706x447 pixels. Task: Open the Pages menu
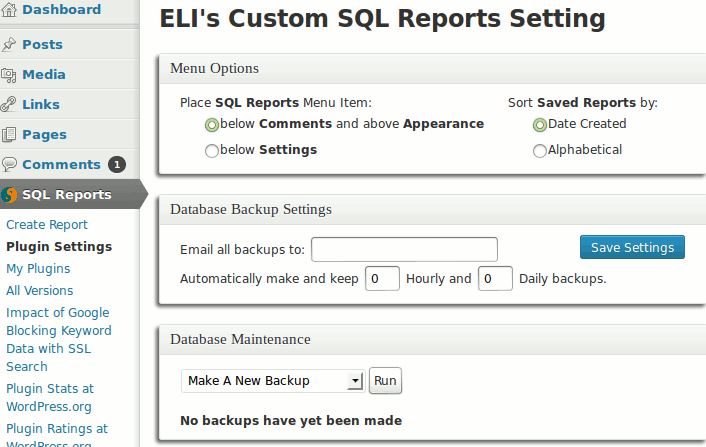45,135
